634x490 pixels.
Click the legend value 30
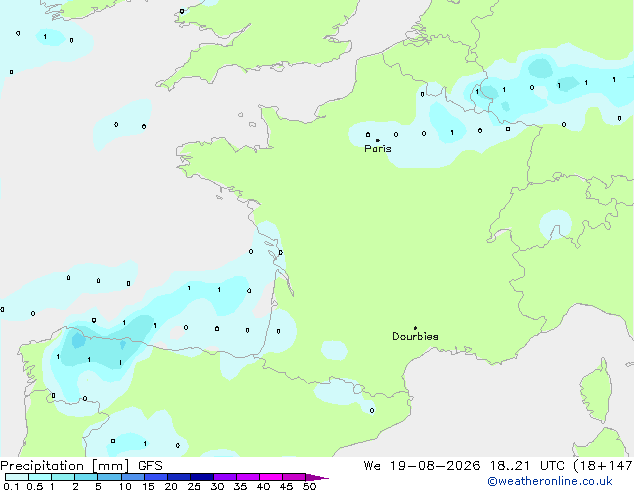click(217, 486)
